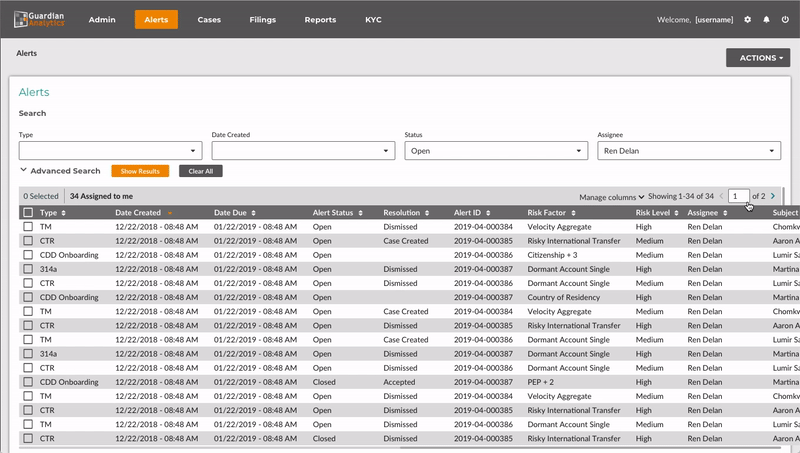Click the Subject column header

coord(785,212)
